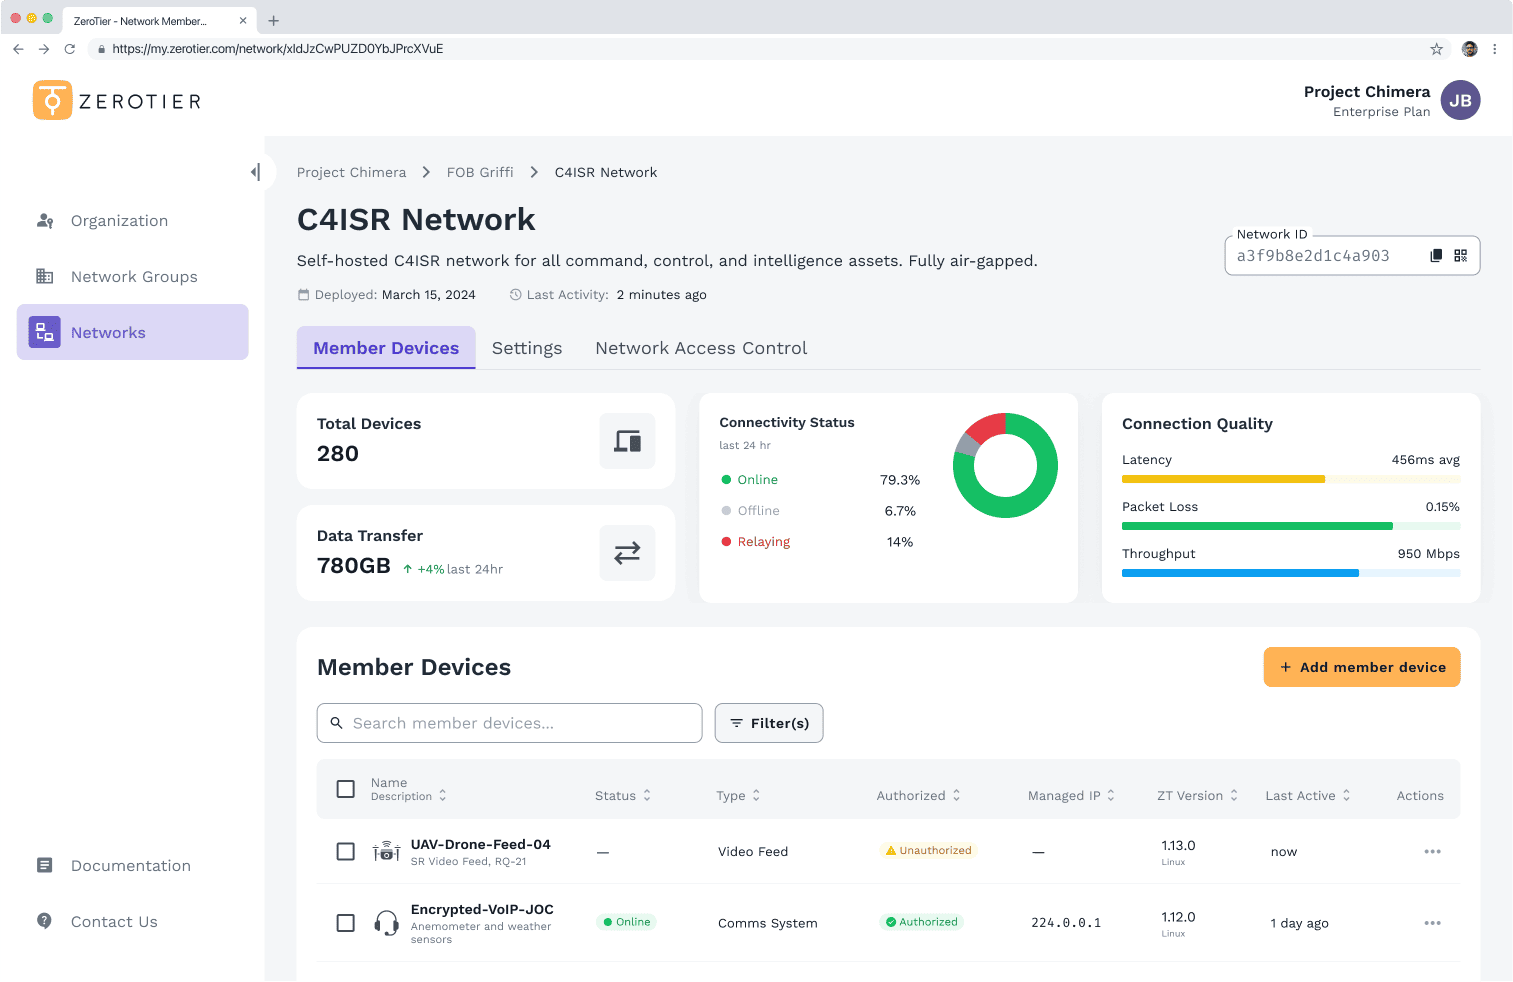
Task: Open Documentation page
Action: (133, 866)
